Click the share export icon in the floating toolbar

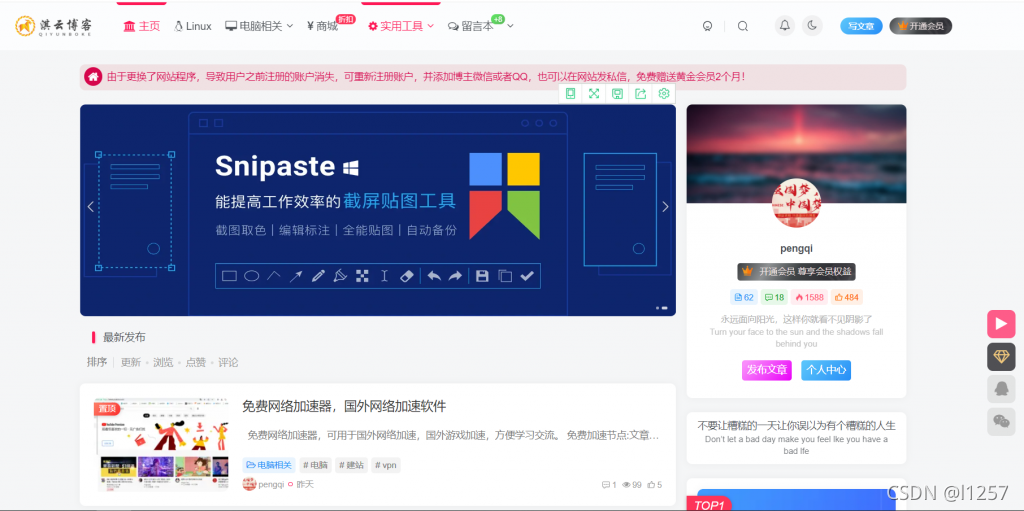[641, 93]
